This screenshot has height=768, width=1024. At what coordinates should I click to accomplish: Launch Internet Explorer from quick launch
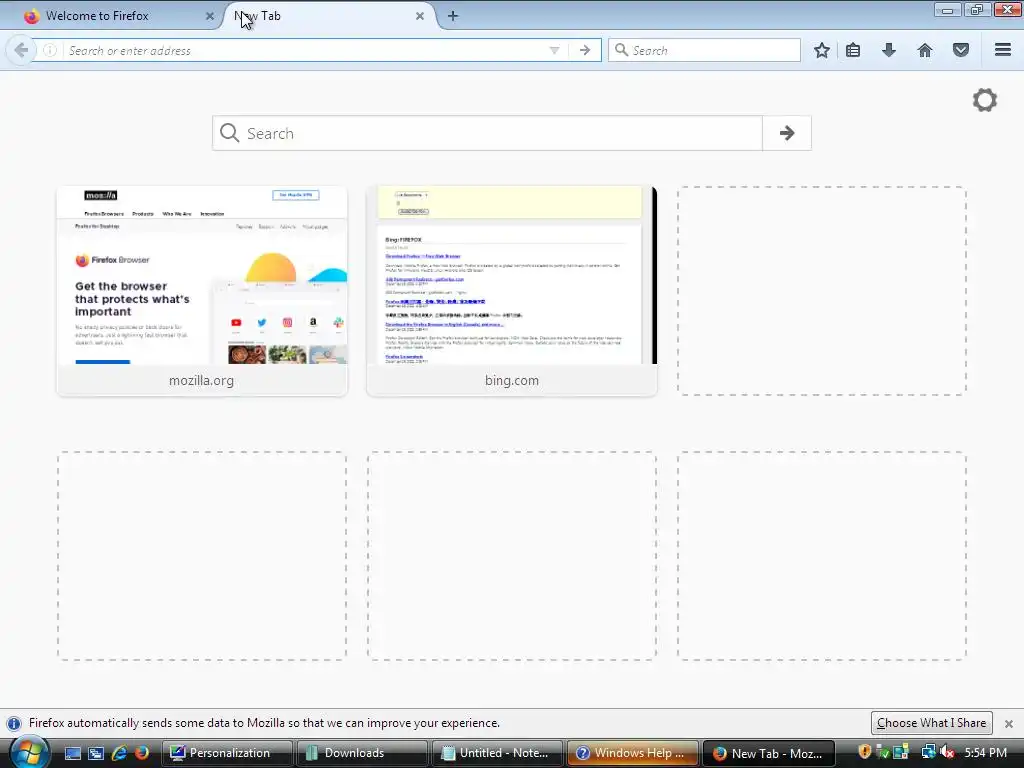pyautogui.click(x=119, y=753)
